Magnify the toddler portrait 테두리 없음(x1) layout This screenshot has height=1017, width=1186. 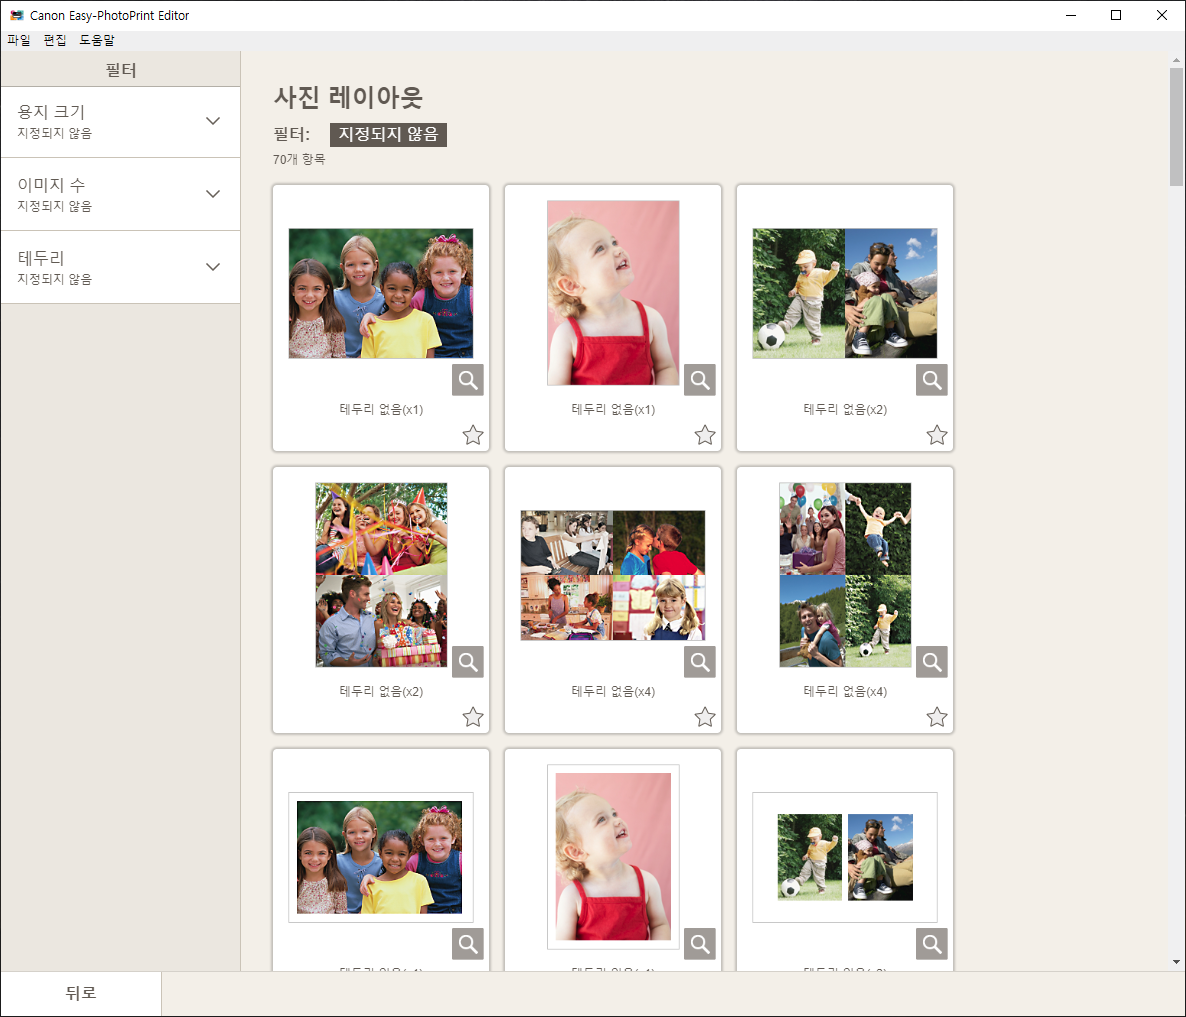point(700,380)
